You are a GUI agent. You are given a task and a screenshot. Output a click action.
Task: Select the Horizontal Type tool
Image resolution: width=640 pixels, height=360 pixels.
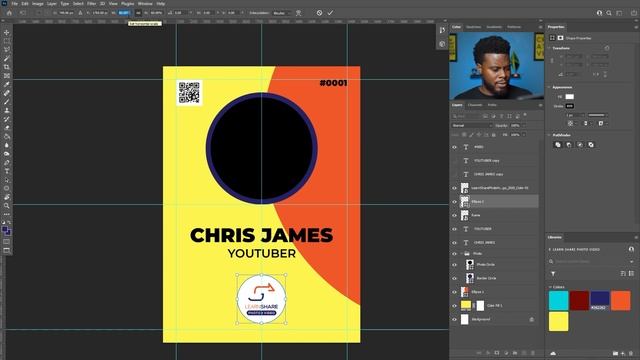[x=7, y=171]
